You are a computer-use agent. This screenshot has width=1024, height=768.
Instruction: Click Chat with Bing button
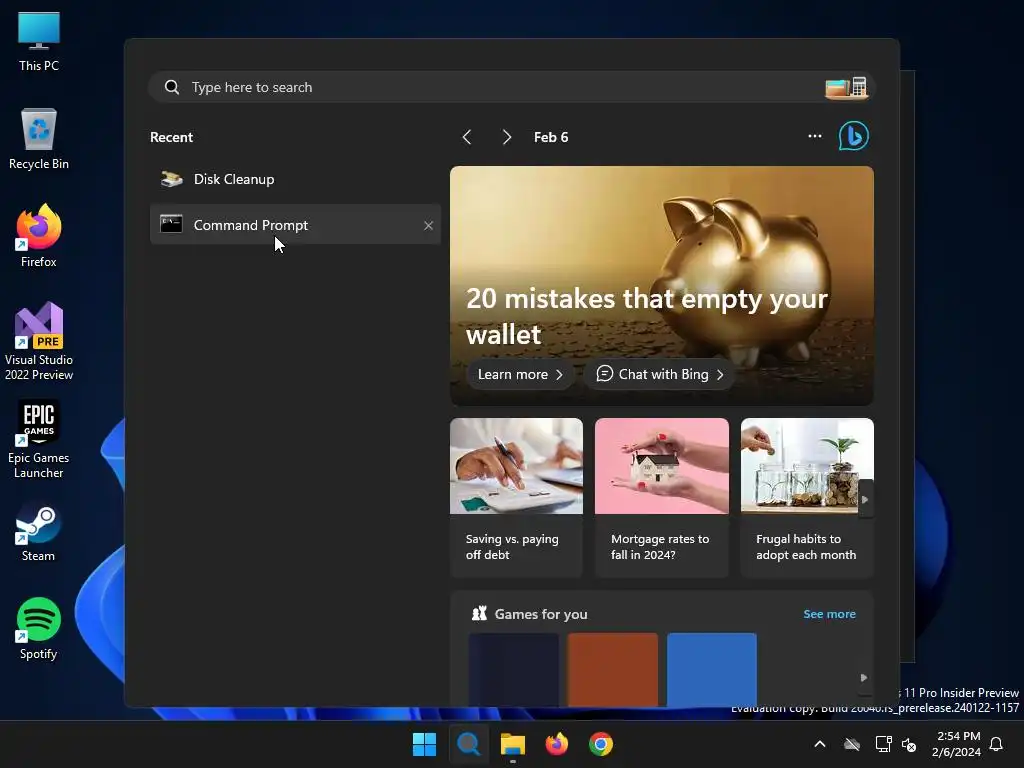(660, 374)
